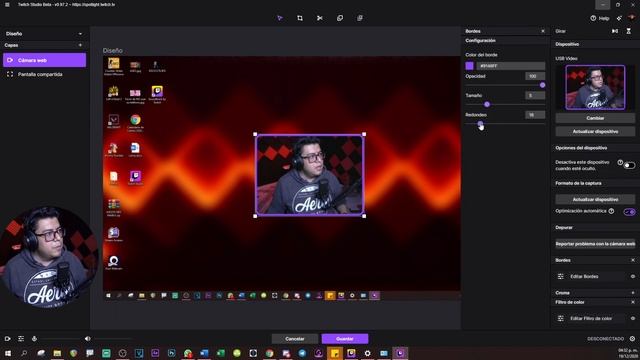The image size is (640, 360).
Task: Open Settings gear in the Windows taskbar
Action: click(367, 353)
